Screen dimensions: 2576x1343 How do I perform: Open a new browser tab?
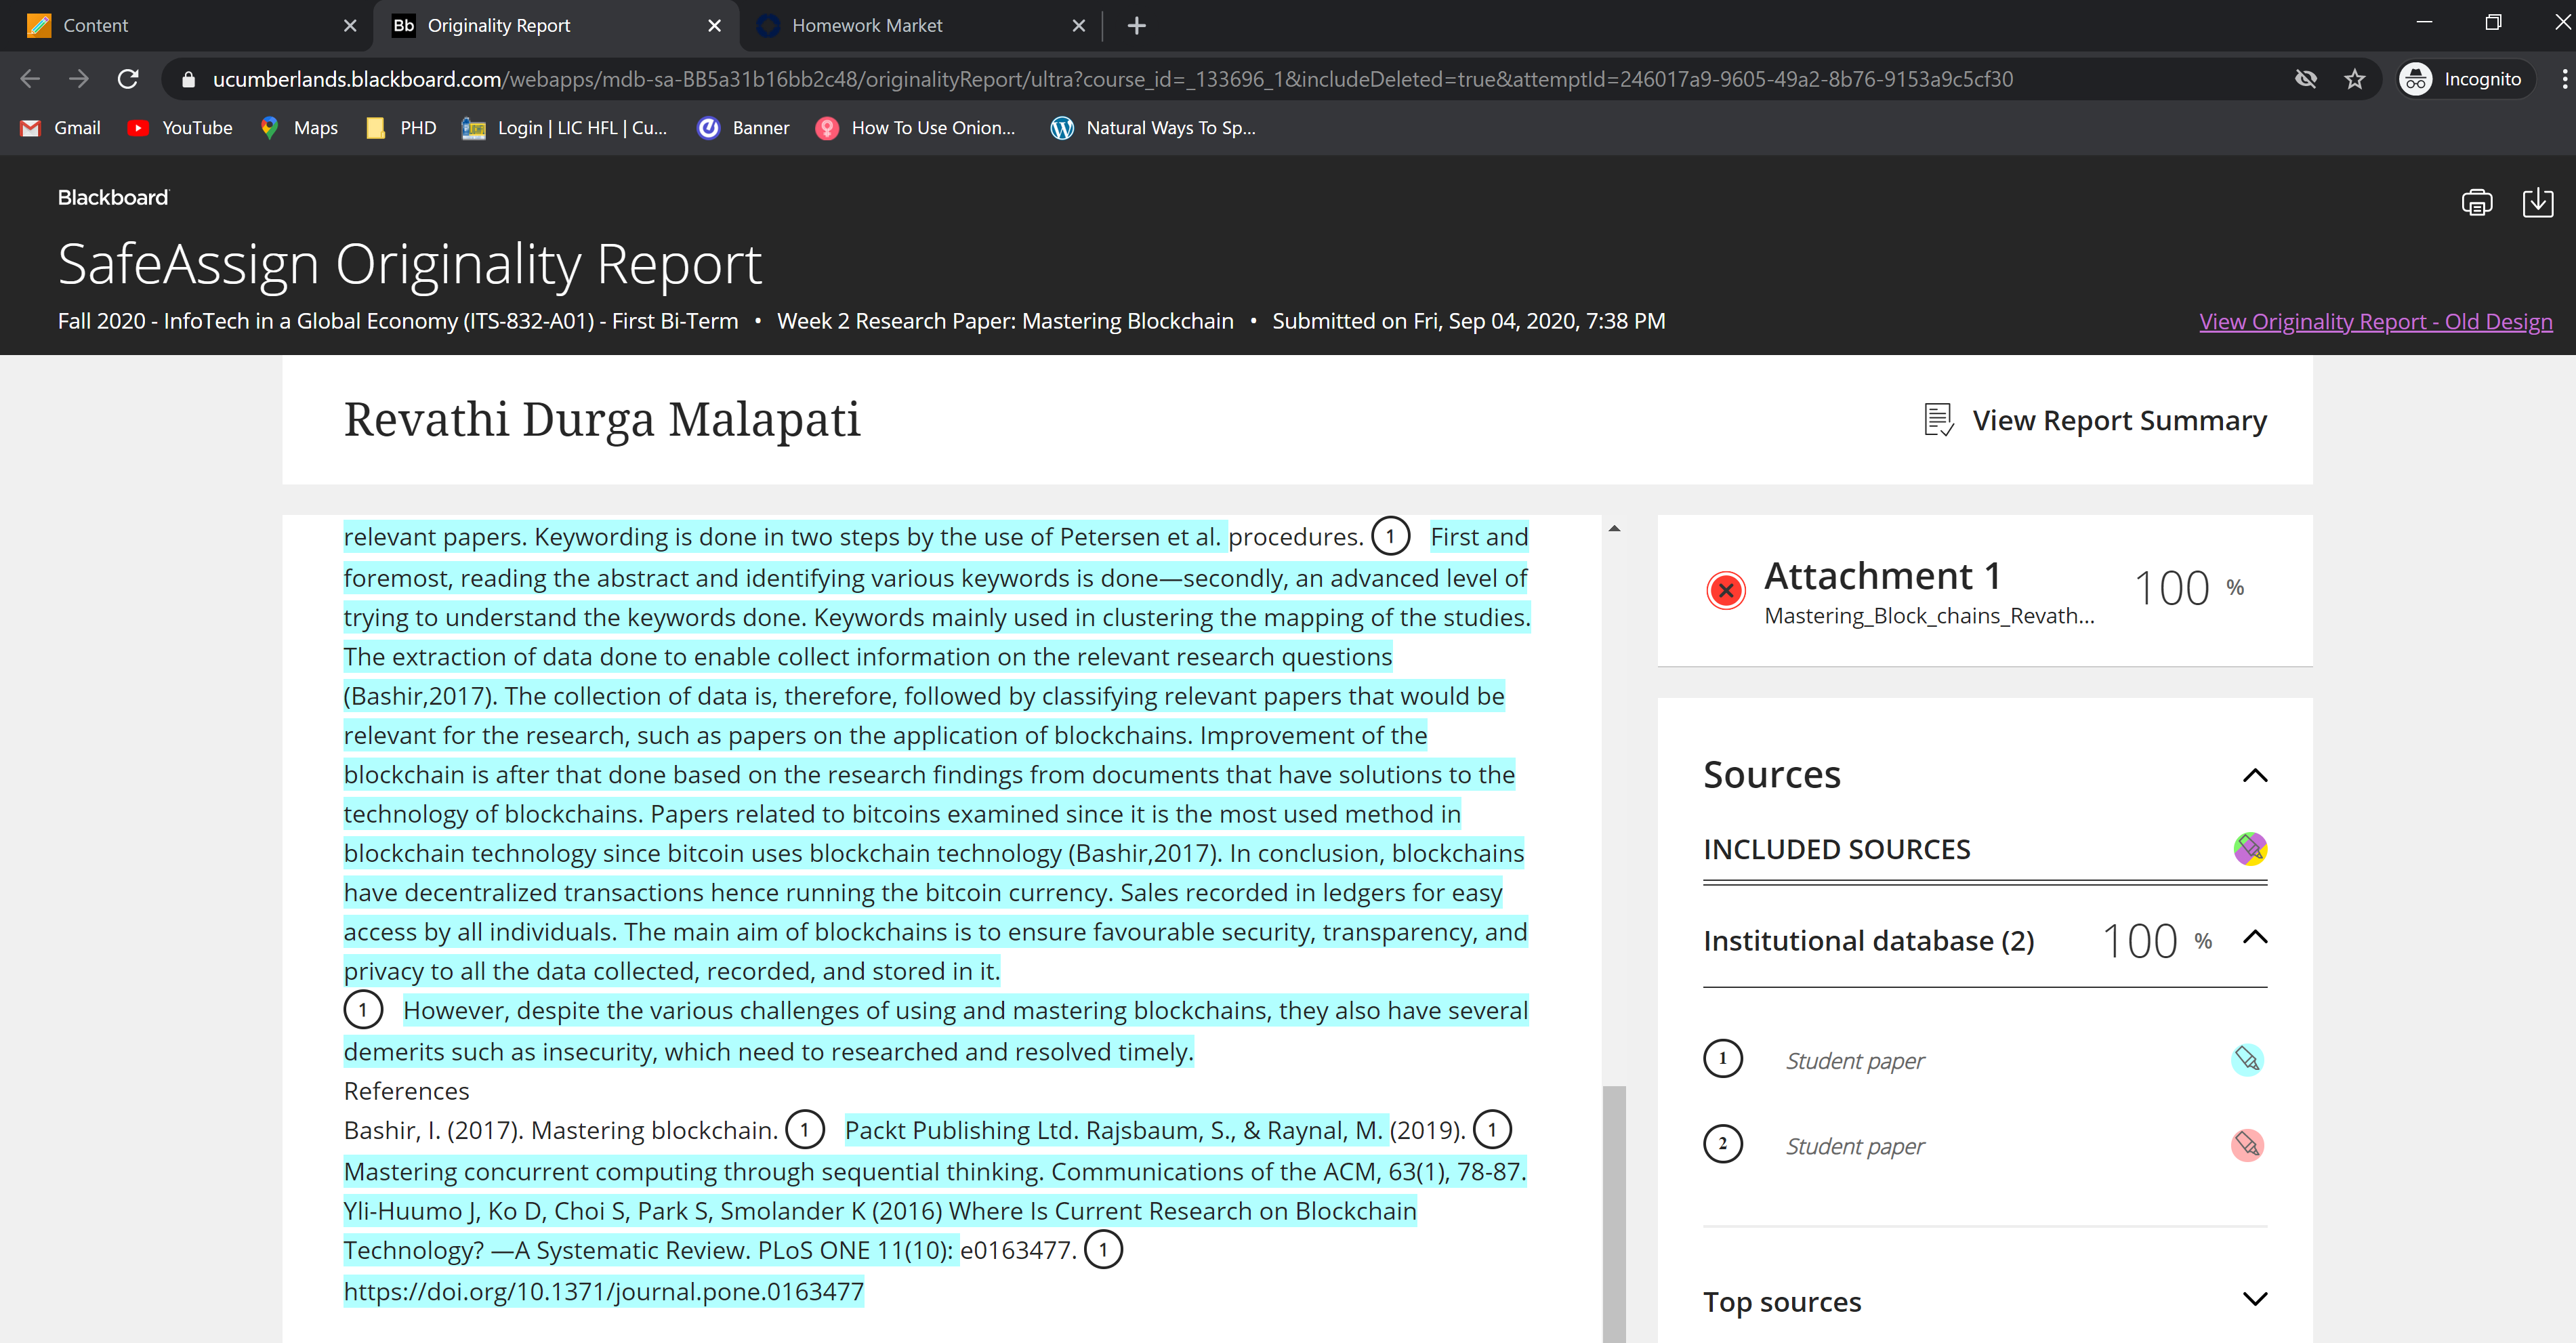[1136, 25]
